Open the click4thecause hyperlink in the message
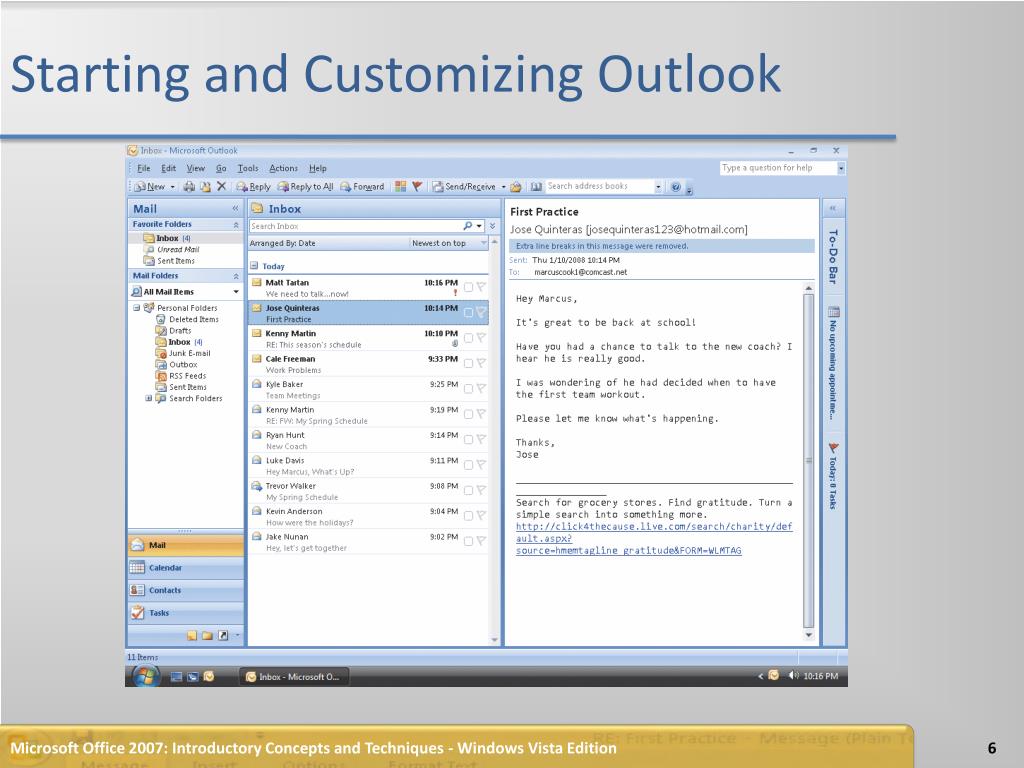Image resolution: width=1024 pixels, height=768 pixels. tap(654, 538)
